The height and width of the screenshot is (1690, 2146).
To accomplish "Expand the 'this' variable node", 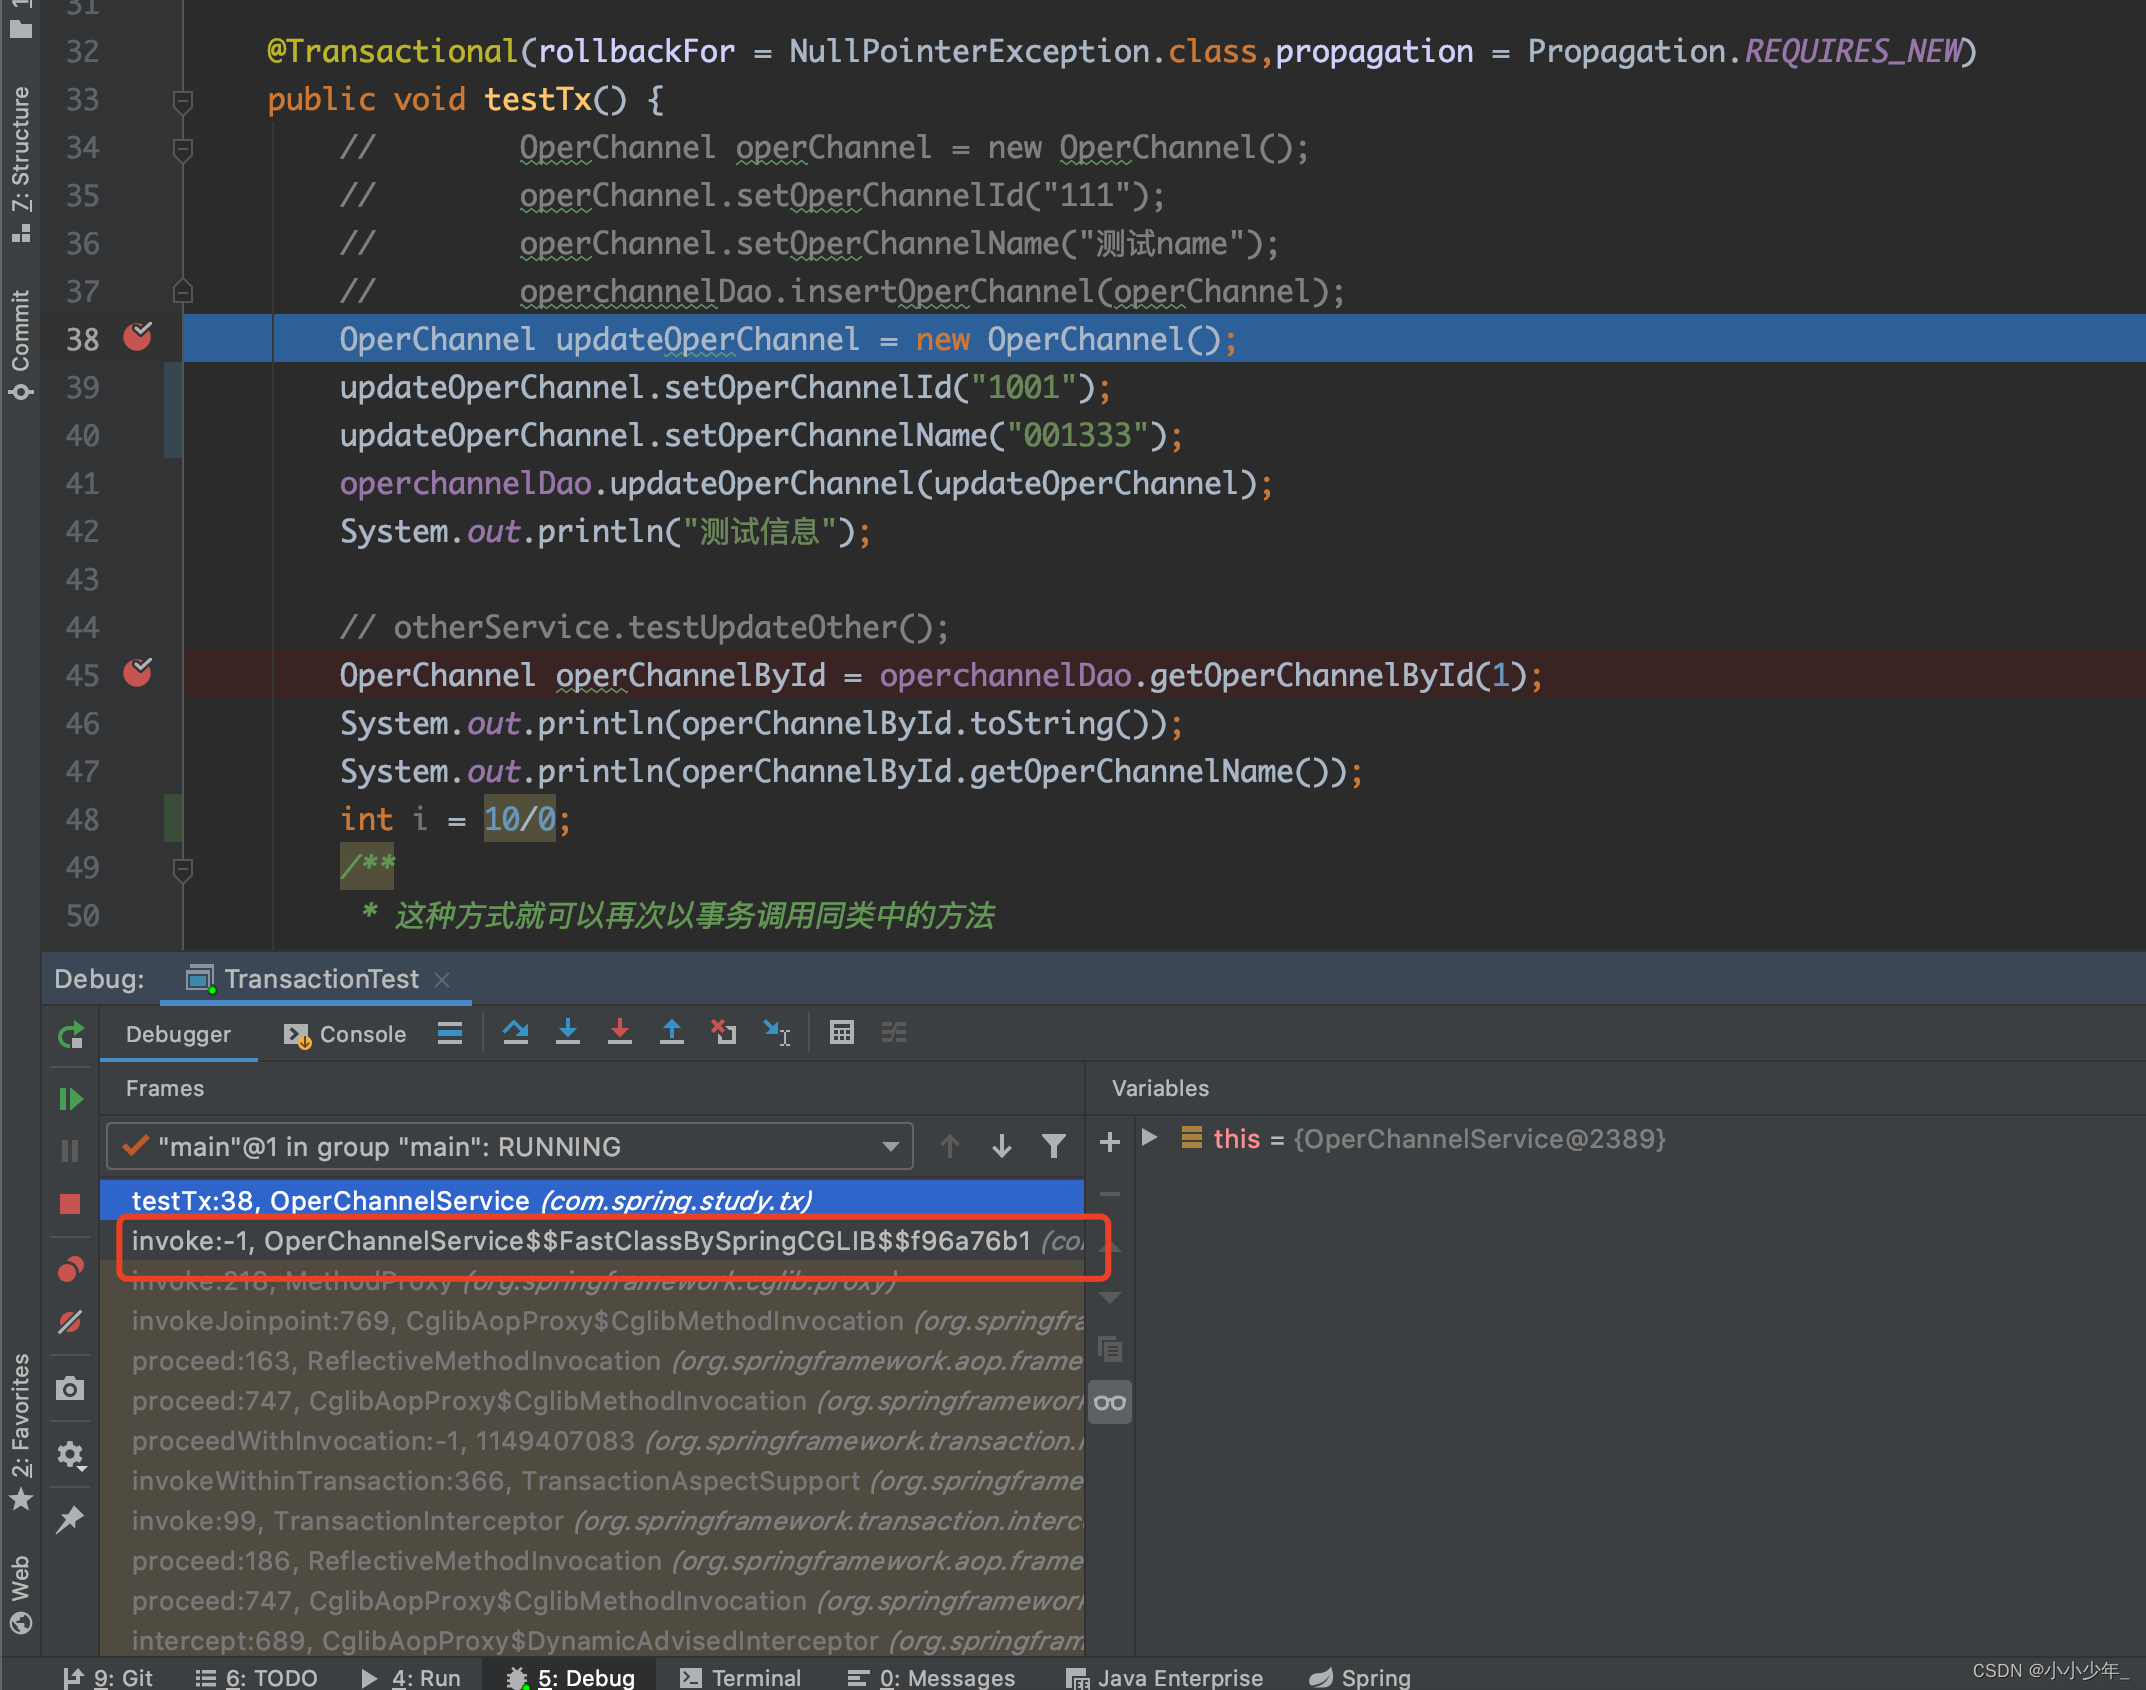I will (x=1150, y=1138).
